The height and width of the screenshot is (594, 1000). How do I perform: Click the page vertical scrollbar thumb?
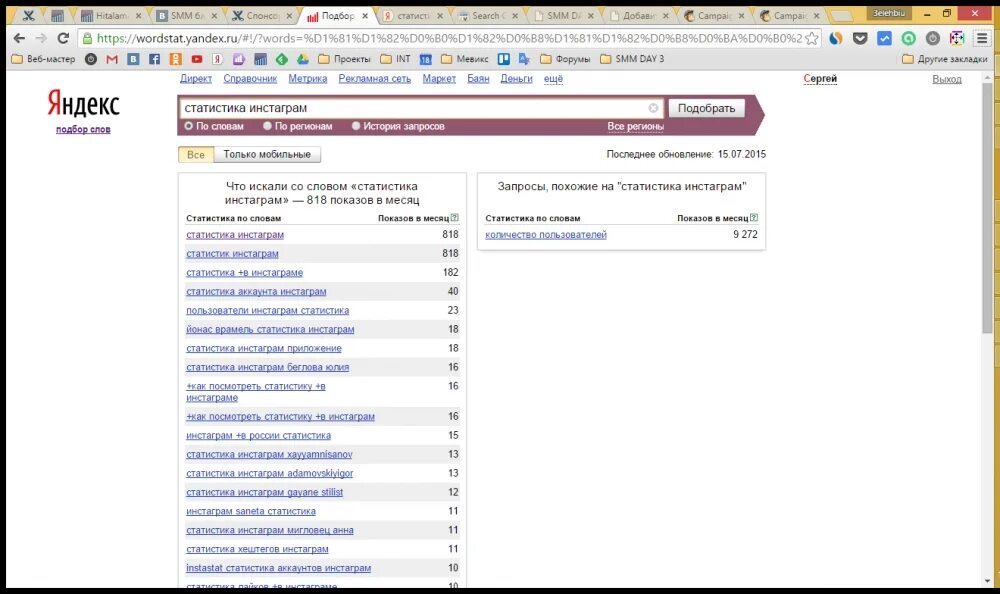(987, 207)
